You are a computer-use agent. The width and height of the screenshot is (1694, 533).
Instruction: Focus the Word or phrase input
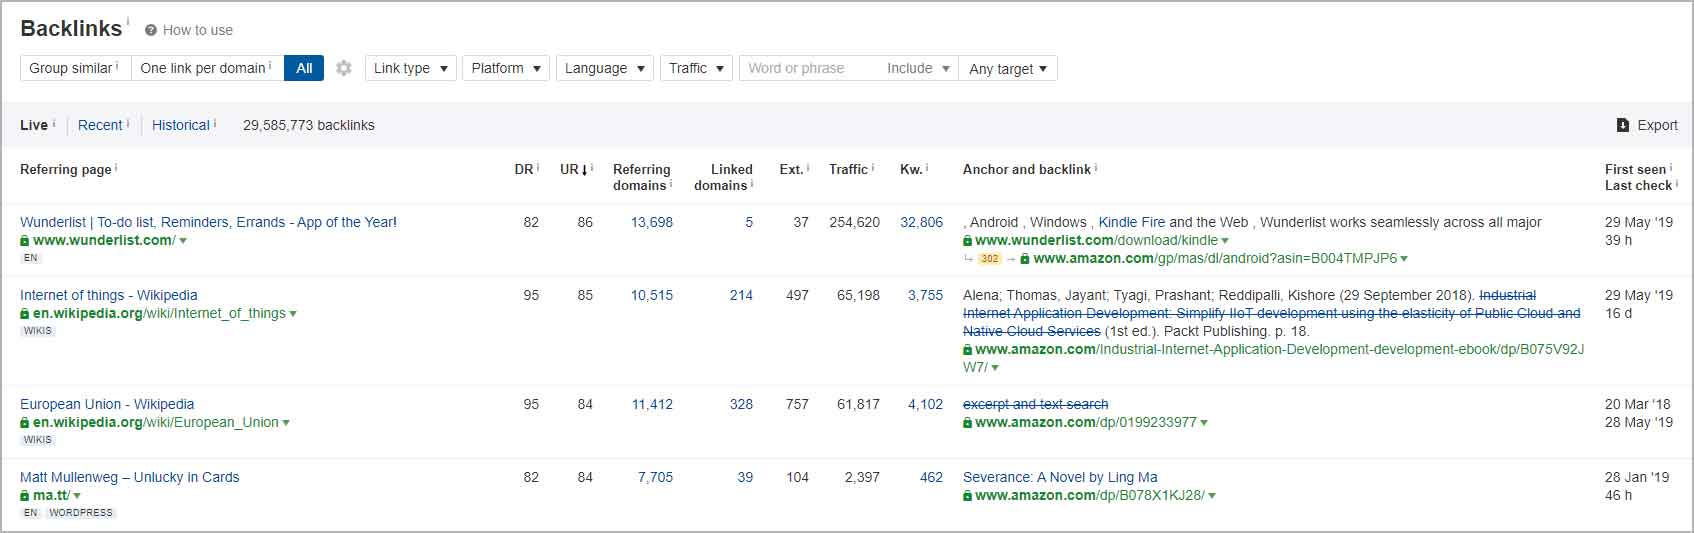pos(810,68)
